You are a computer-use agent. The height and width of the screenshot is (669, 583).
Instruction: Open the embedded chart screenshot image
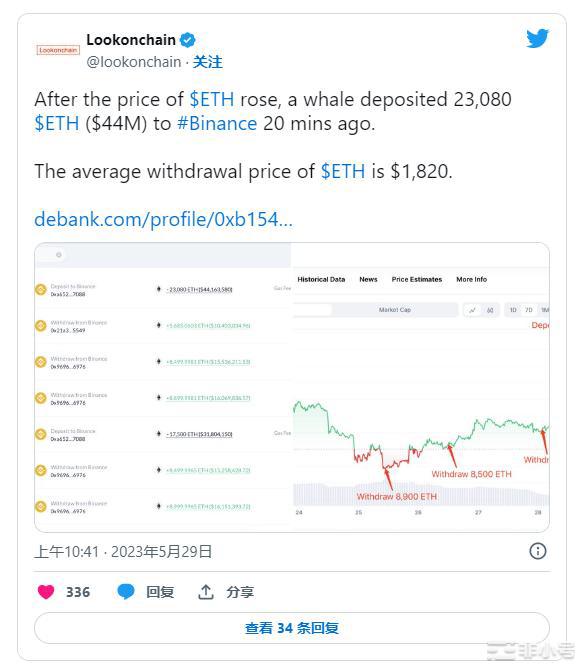pyautogui.click(x=292, y=387)
